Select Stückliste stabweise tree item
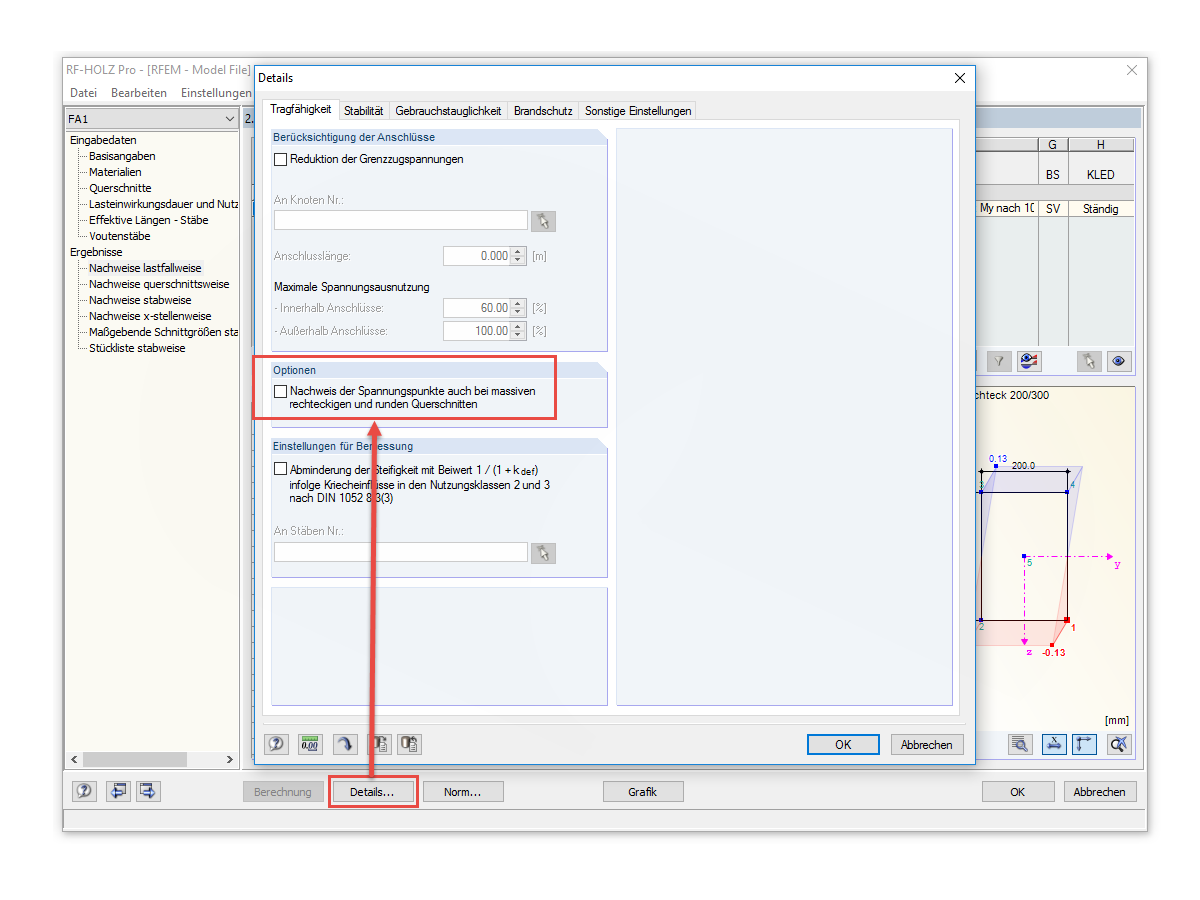The height and width of the screenshot is (900, 1200). coord(137,348)
